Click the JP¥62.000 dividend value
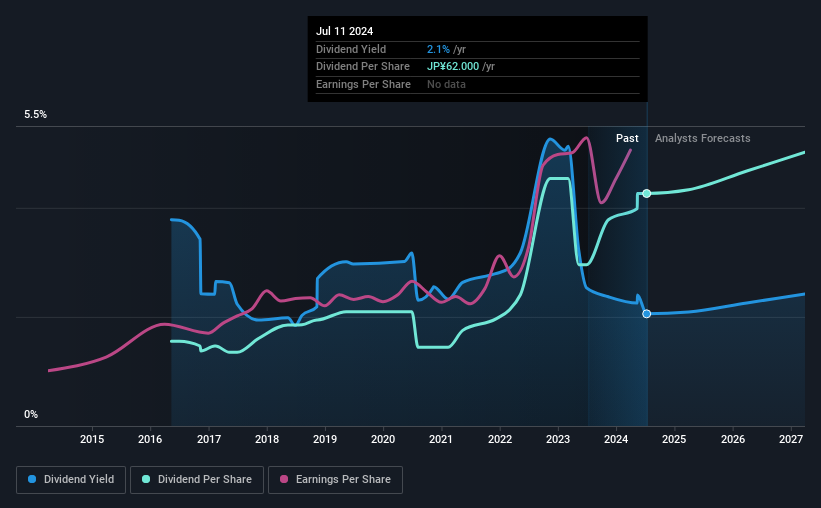This screenshot has width=821, height=508. (453, 67)
